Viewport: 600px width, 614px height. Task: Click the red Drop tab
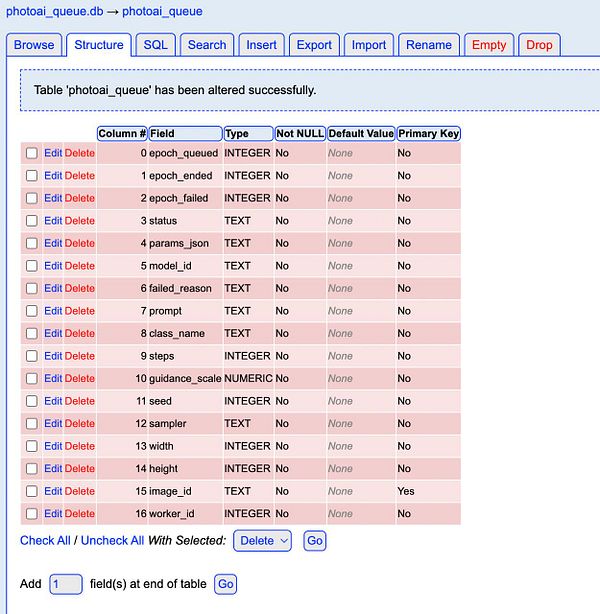tap(539, 45)
